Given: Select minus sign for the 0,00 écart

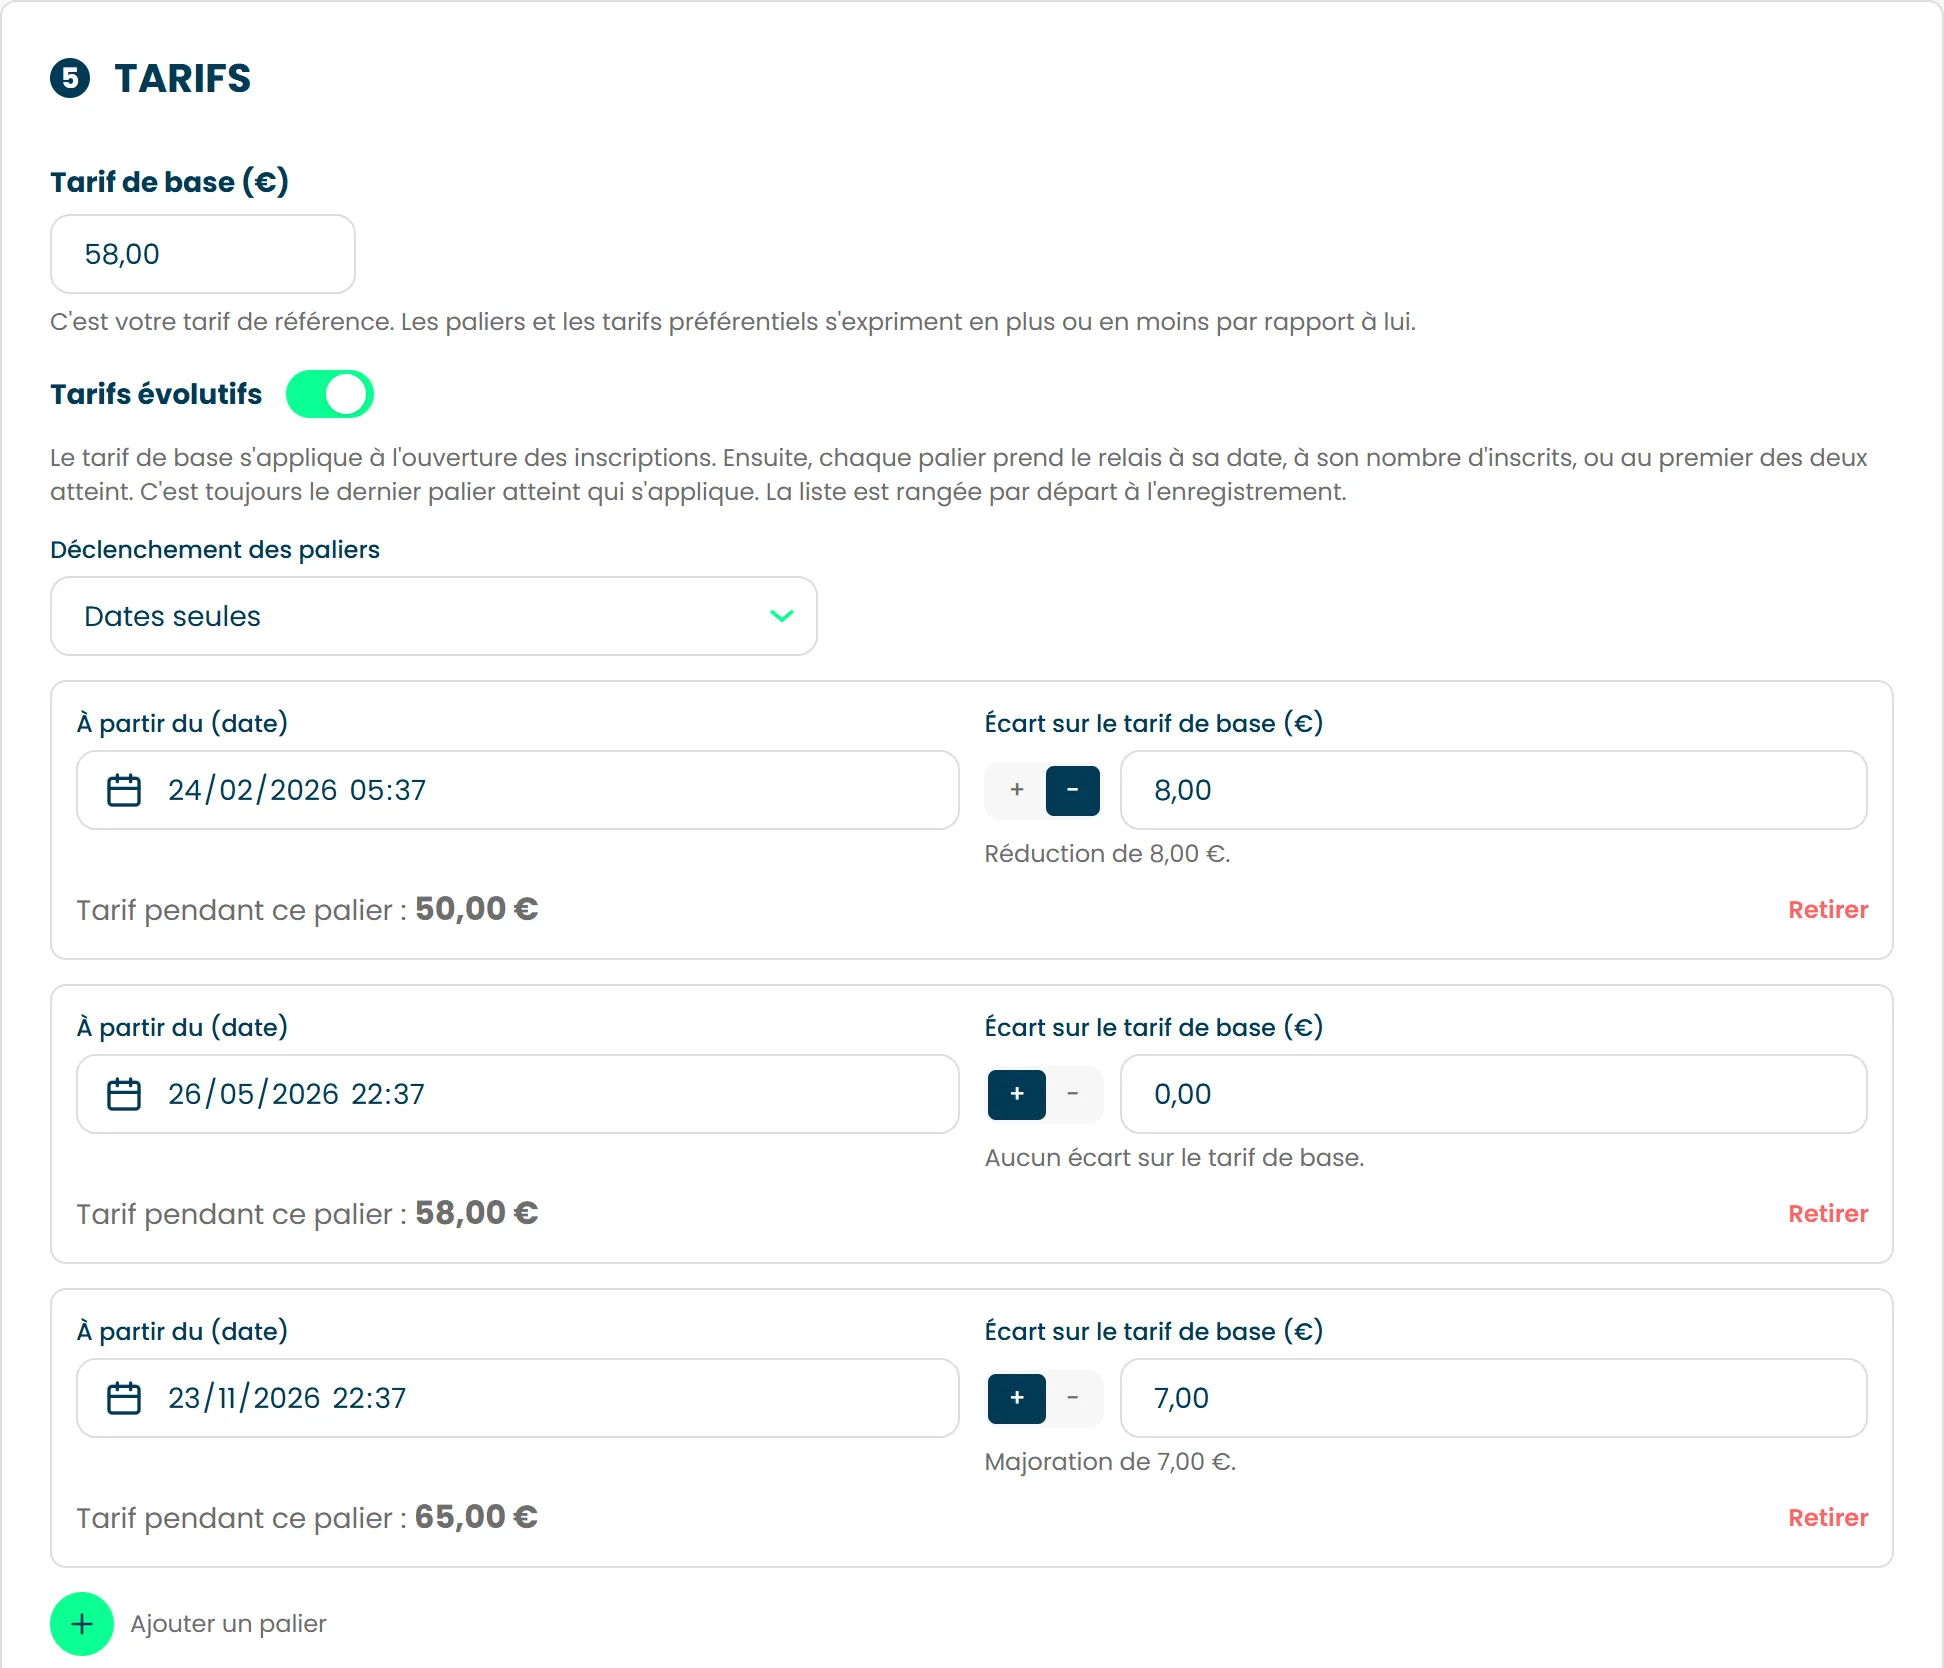Looking at the screenshot, I should coord(1073,1094).
